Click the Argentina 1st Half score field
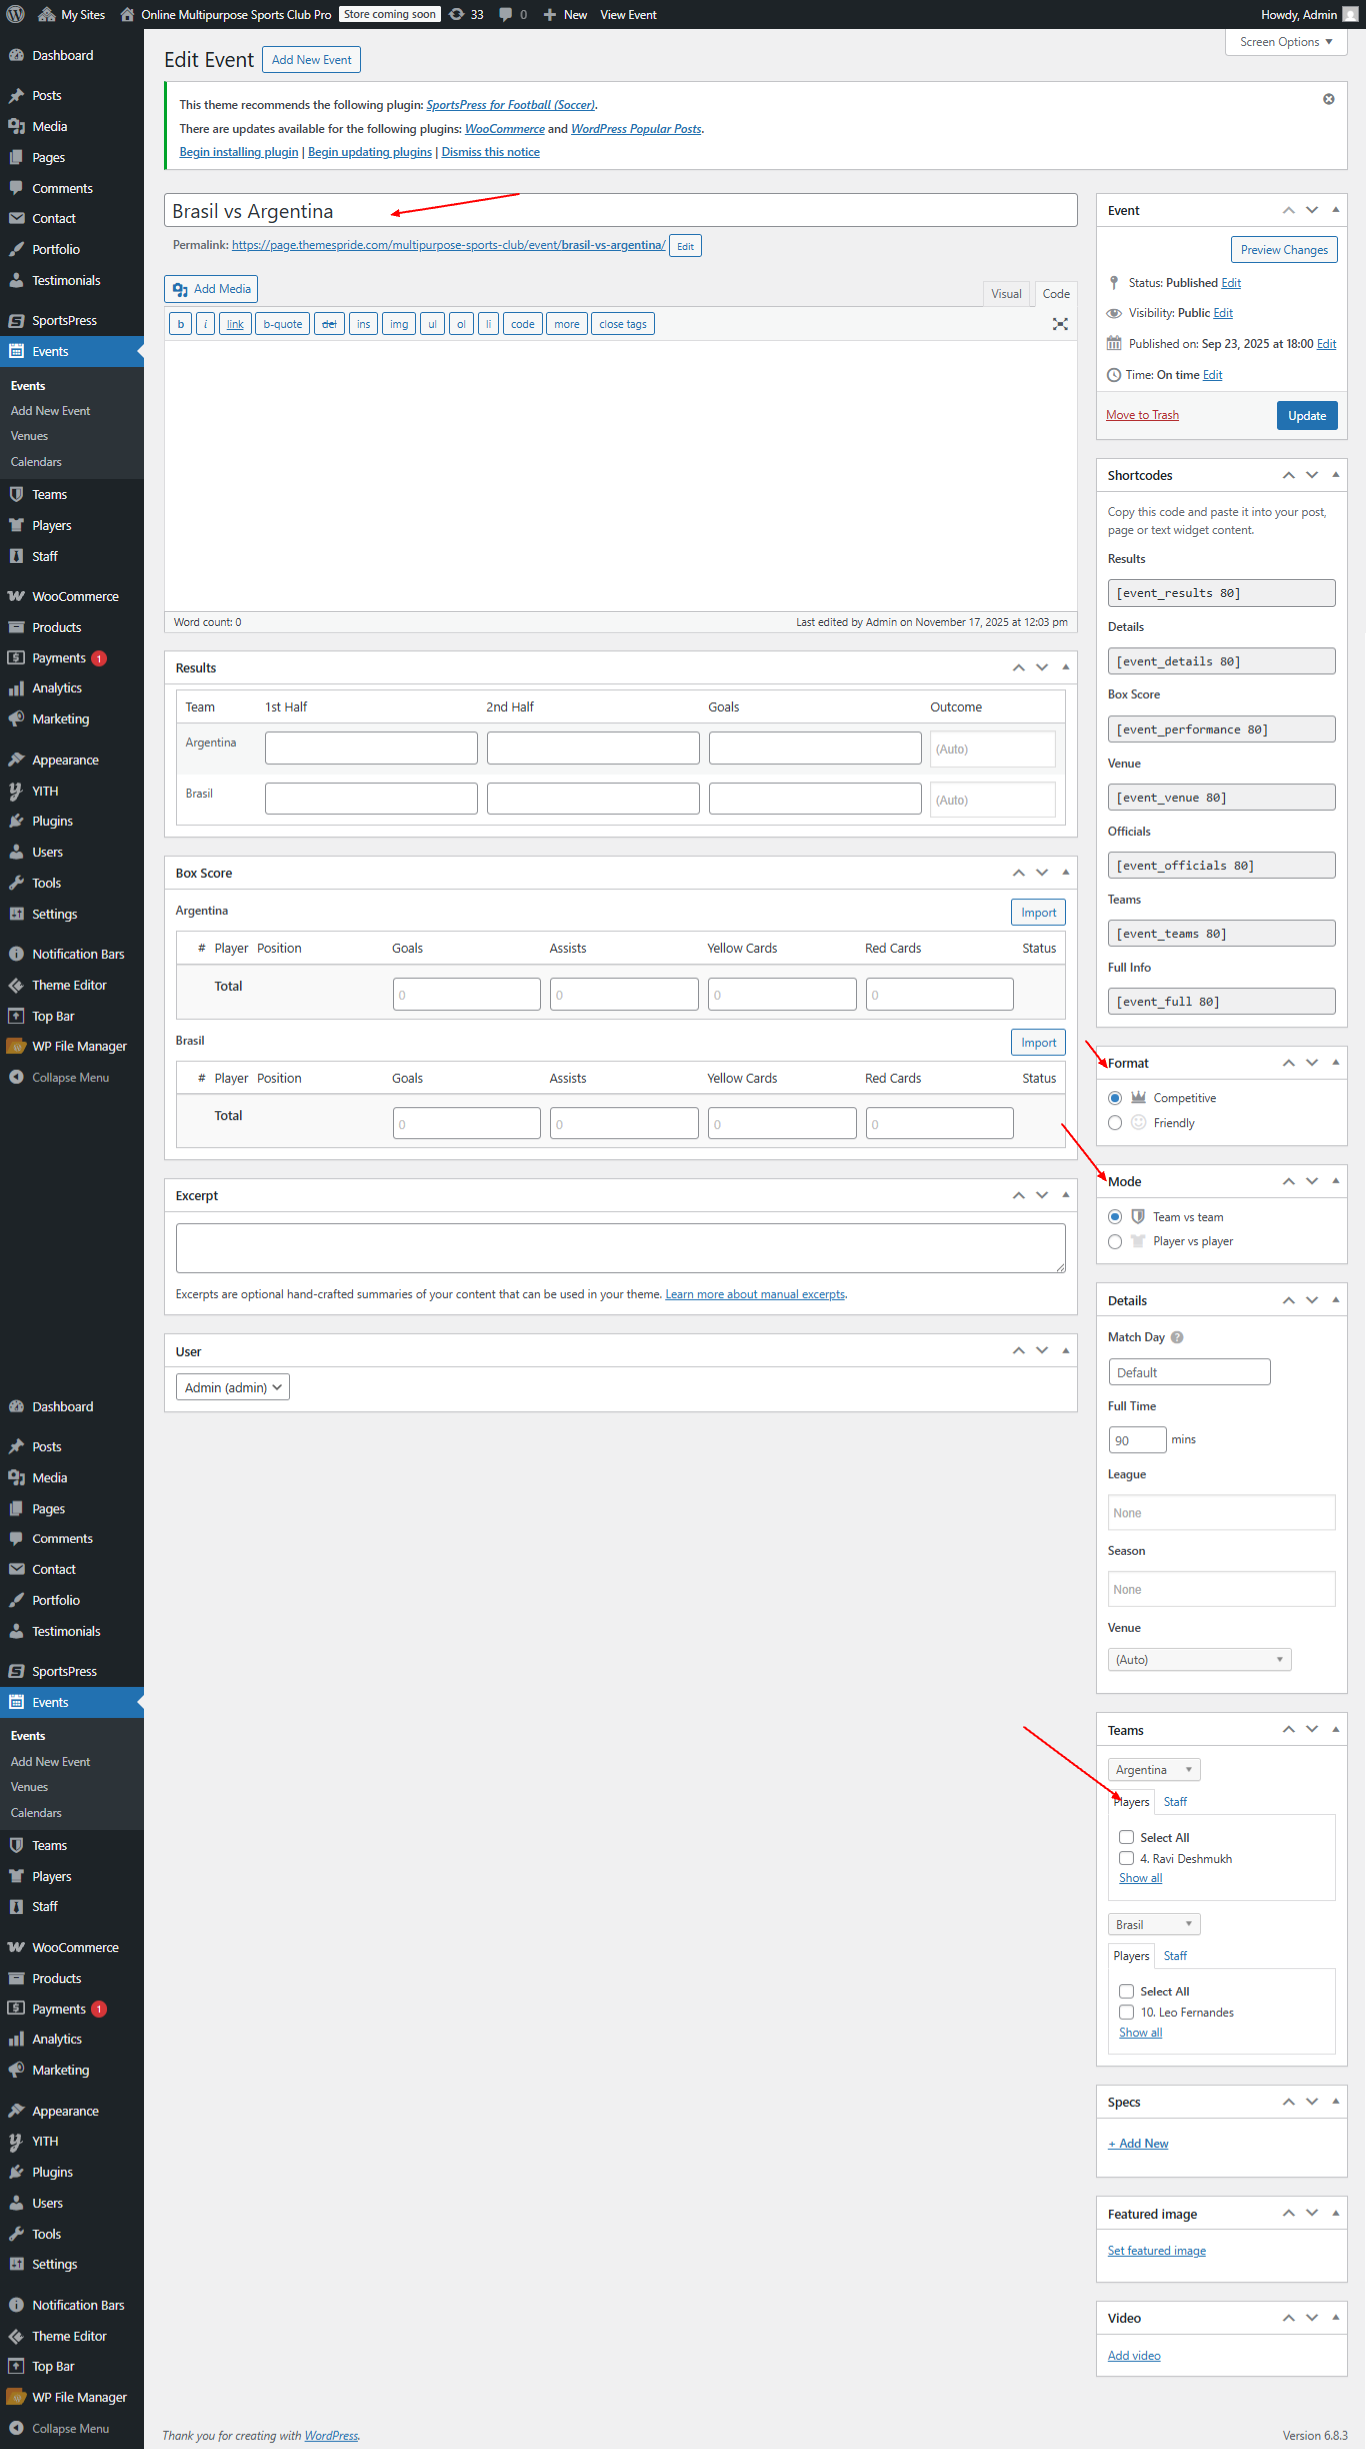Screen dimensions: 1366x2456 (x=371, y=748)
